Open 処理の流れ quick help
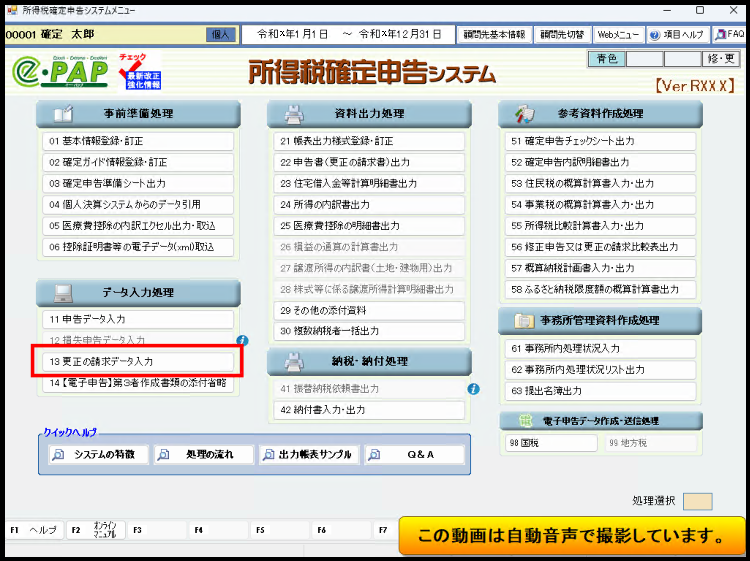750x561 pixels. 204,454
